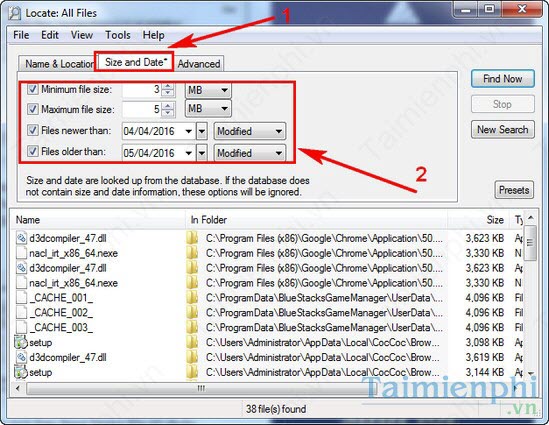The height and width of the screenshot is (425, 549).
Task: Select setup file sized 3,144 KB
Action: [41, 372]
